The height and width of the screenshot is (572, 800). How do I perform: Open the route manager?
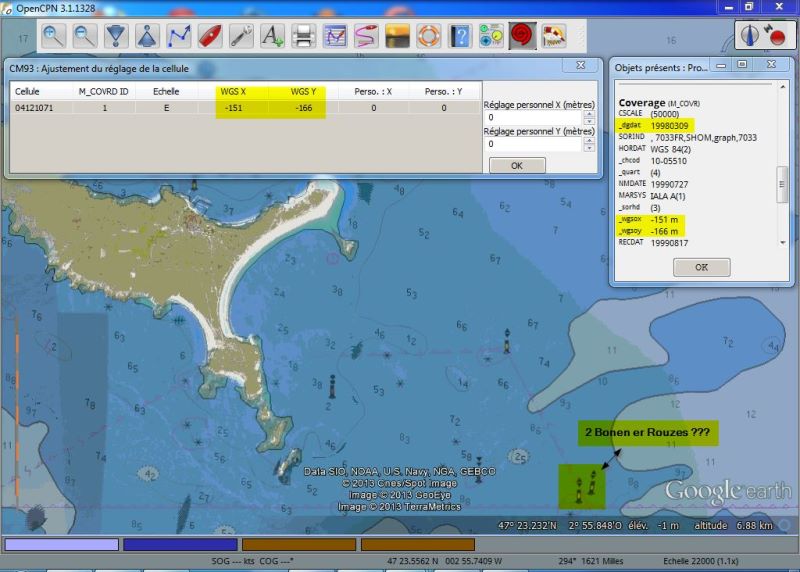click(x=335, y=36)
